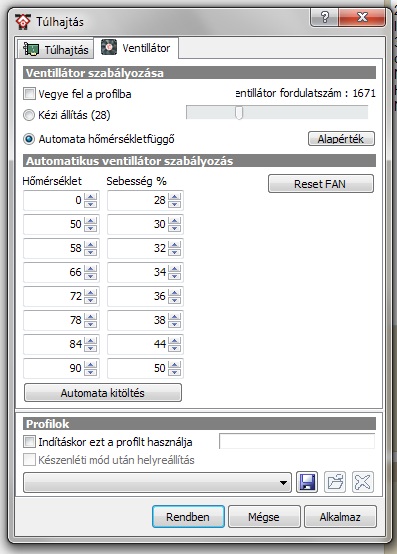This screenshot has width=397, height=554.
Task: Switch to the Túlhajtás tab
Action: (x=56, y=49)
